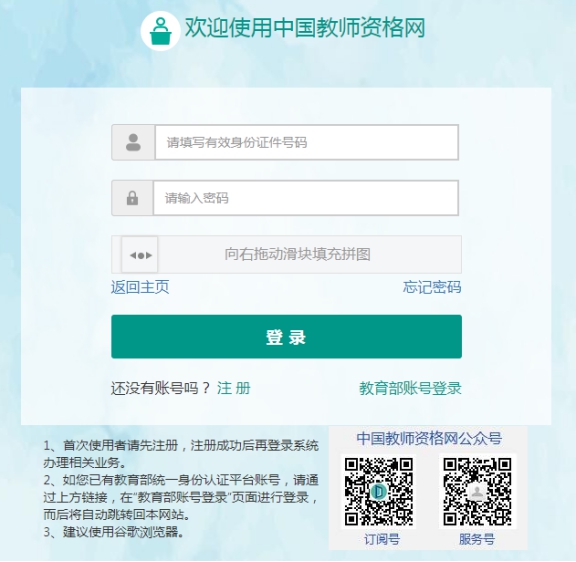Click the teacher logo icon at top
576x562 pixels.
point(160,31)
